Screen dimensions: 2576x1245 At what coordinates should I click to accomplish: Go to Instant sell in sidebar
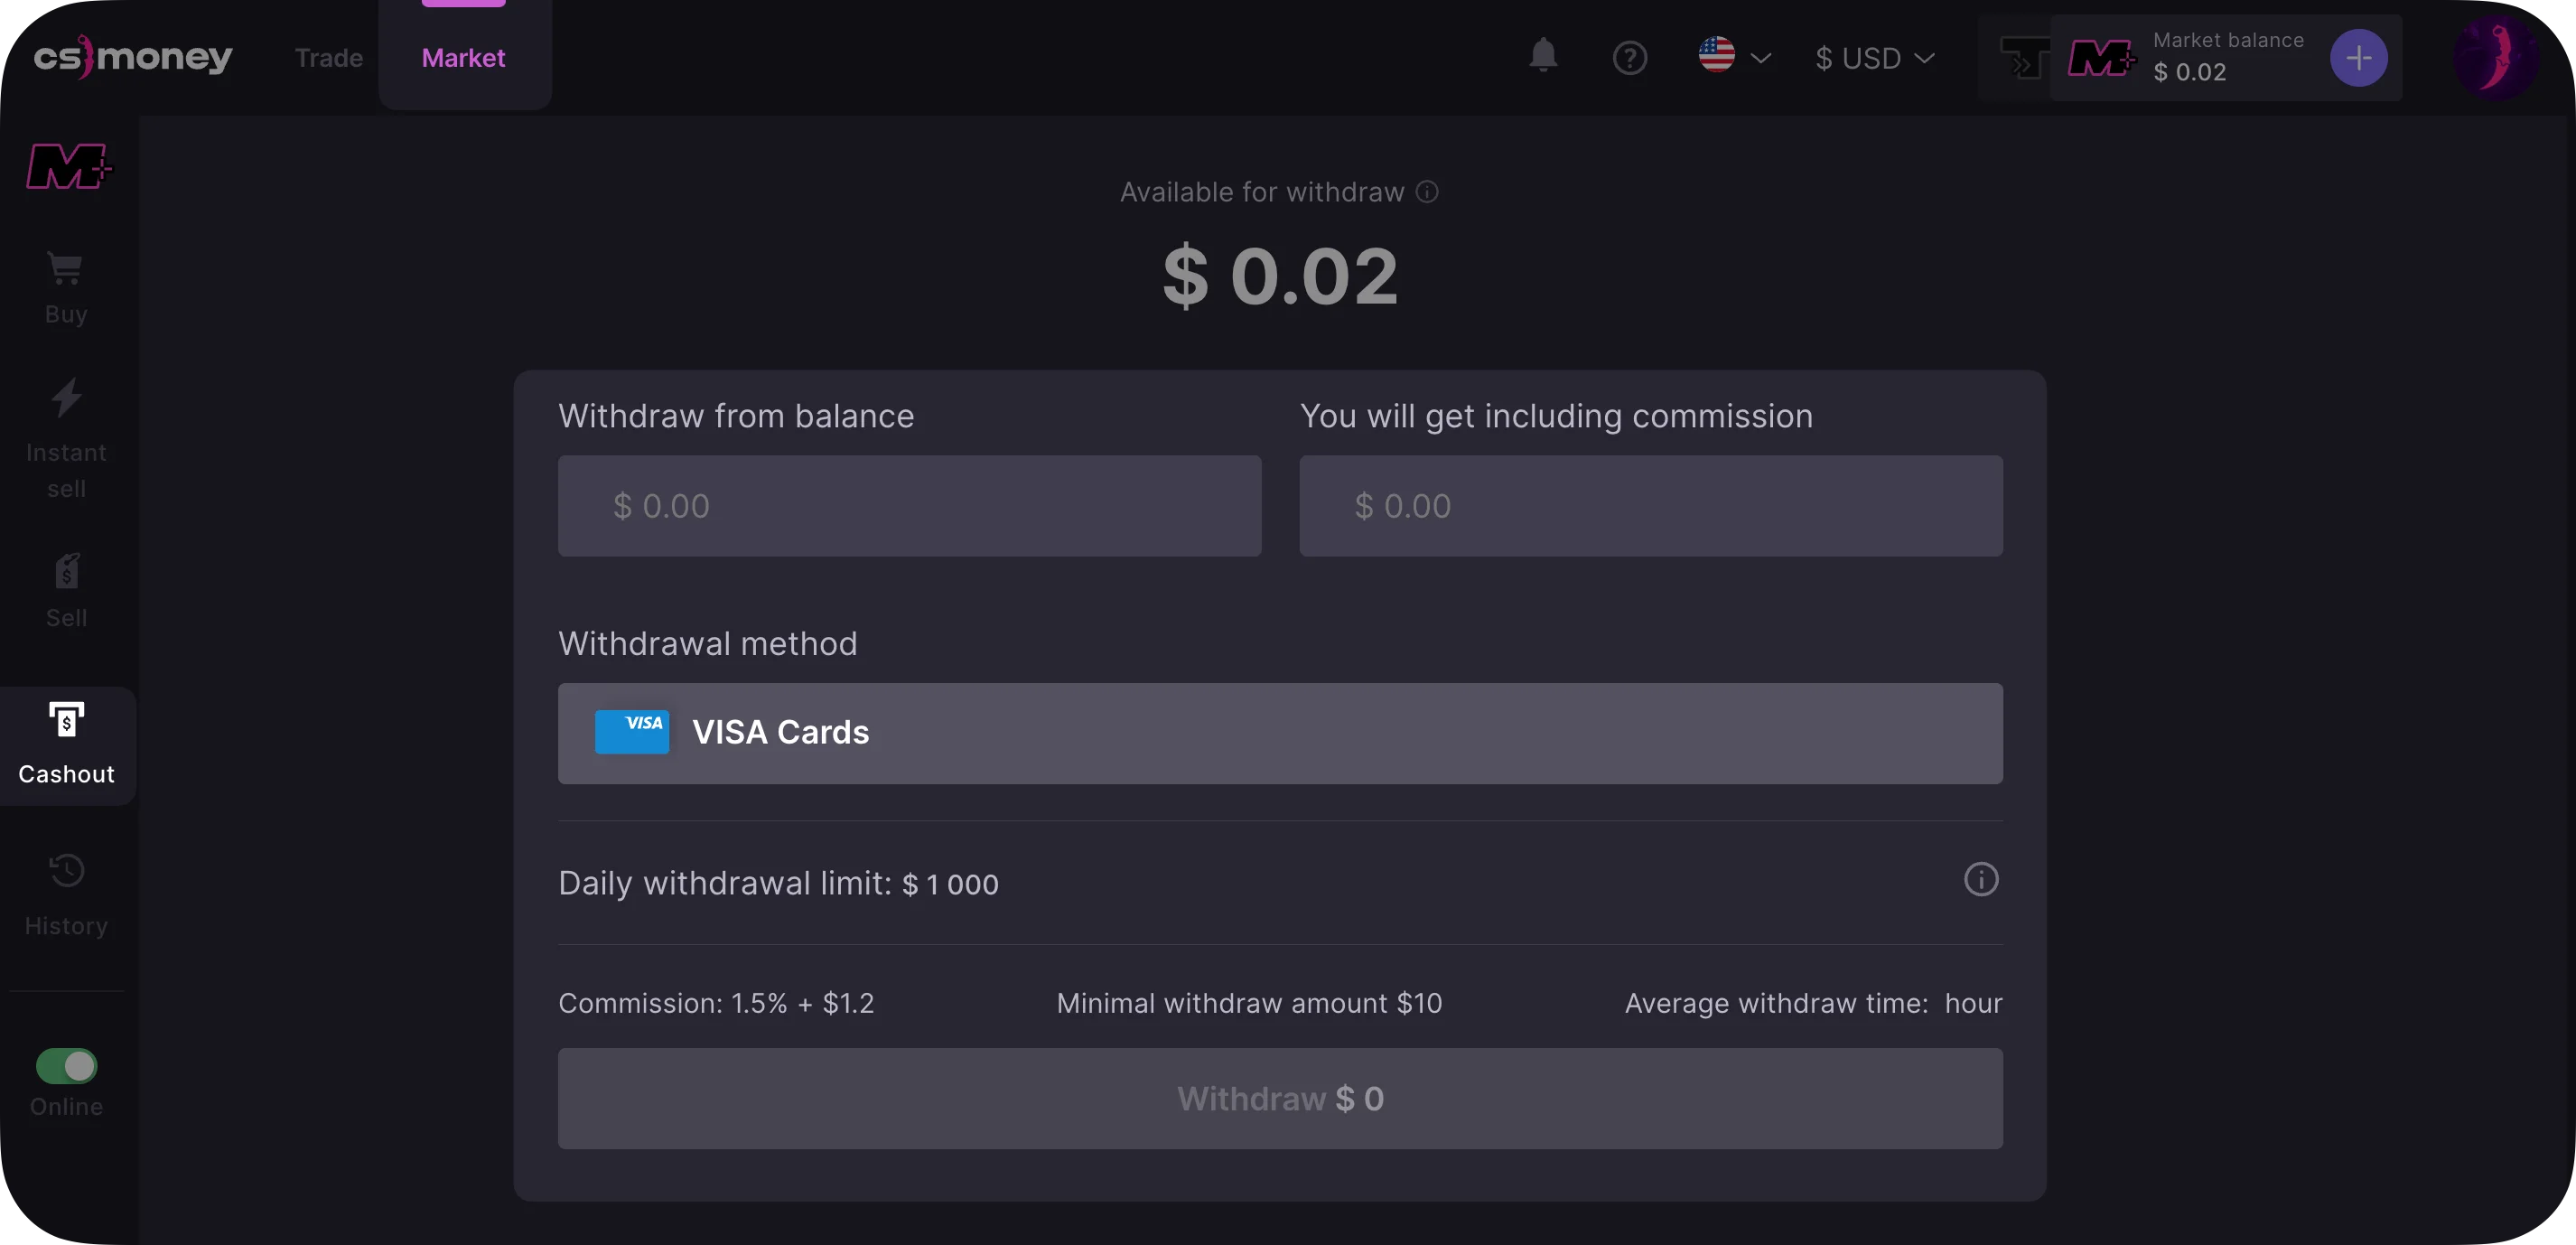pos(66,438)
